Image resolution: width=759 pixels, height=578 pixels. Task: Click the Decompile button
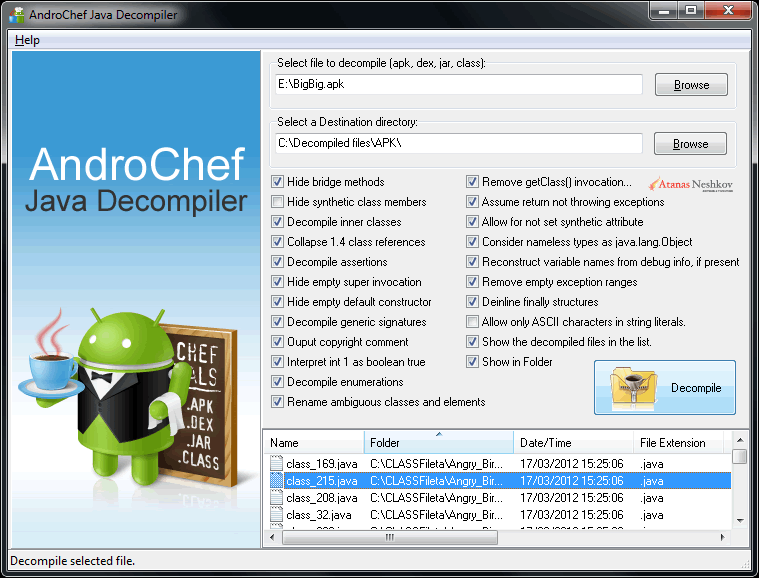click(x=665, y=387)
